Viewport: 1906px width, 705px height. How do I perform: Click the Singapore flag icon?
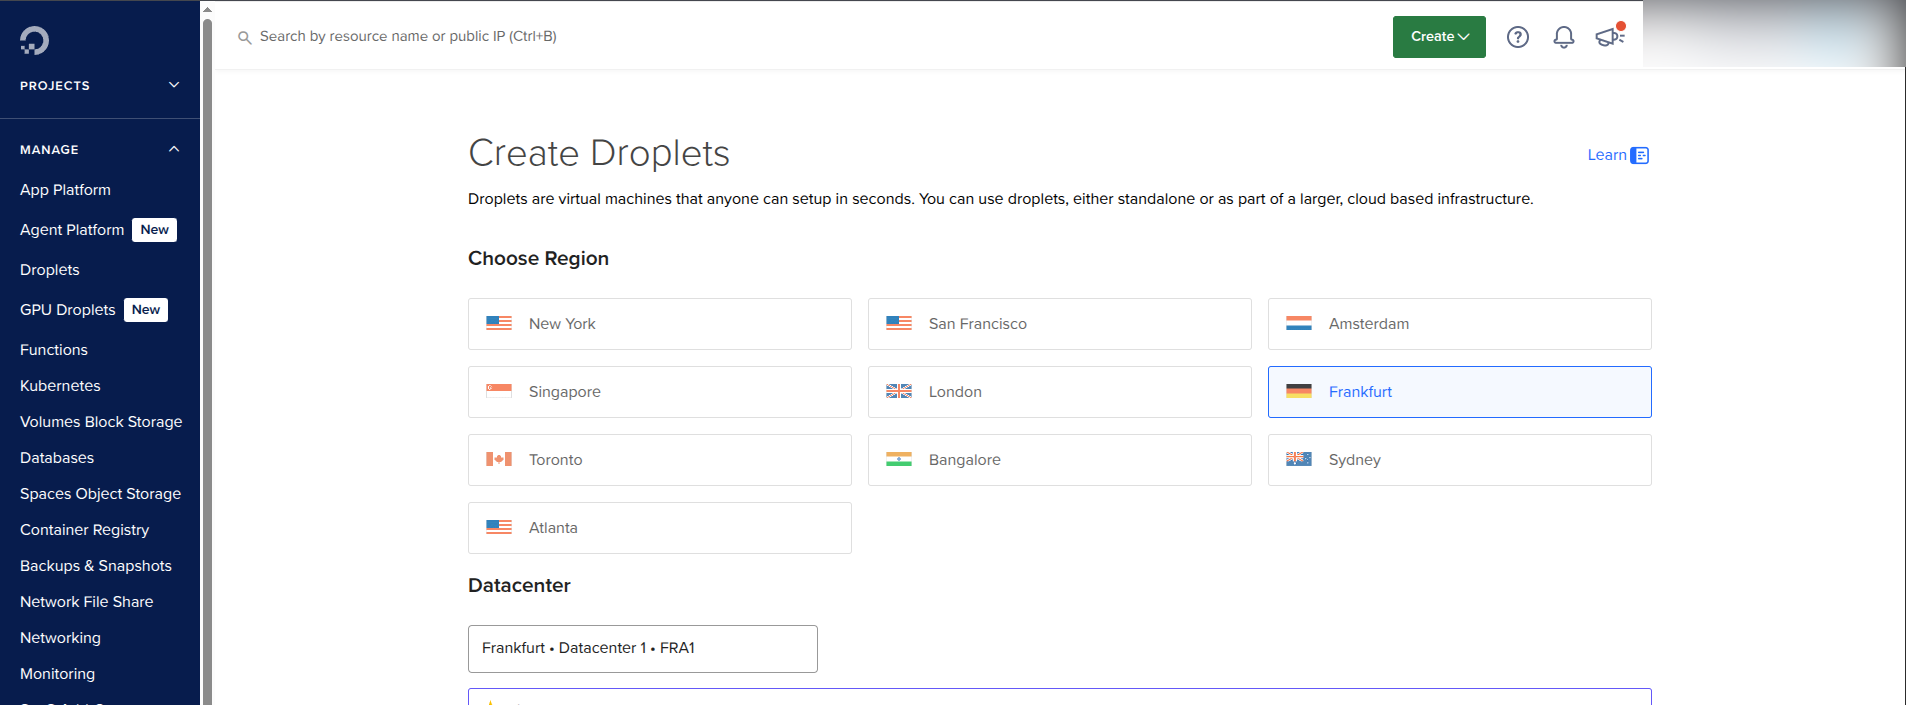coord(499,391)
